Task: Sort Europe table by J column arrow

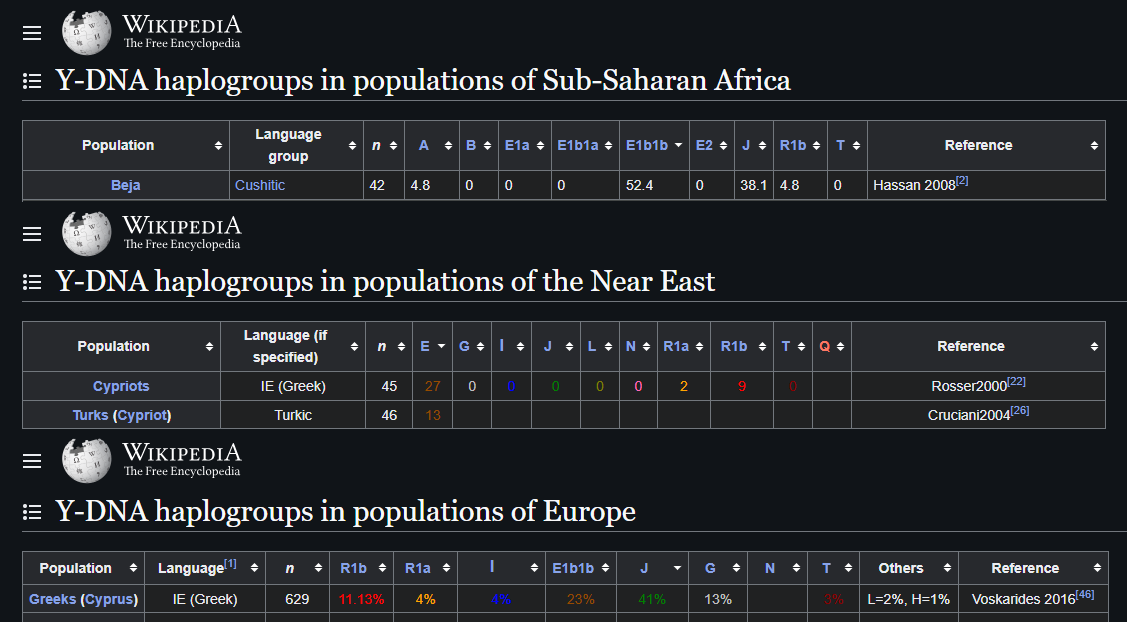Action: pyautogui.click(x=677, y=569)
